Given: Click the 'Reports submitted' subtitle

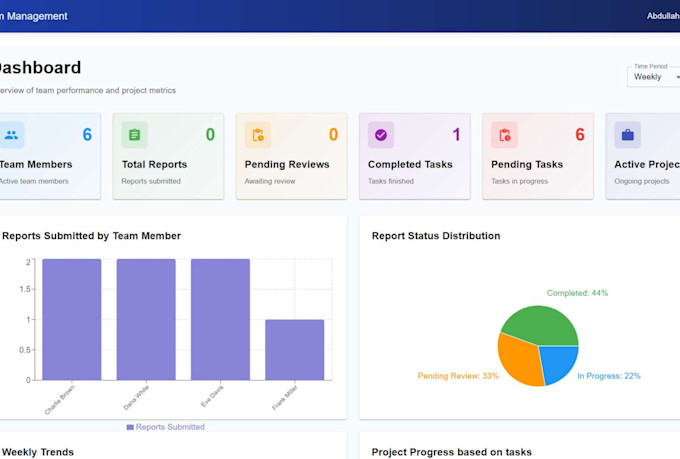Looking at the screenshot, I should pos(151,181).
